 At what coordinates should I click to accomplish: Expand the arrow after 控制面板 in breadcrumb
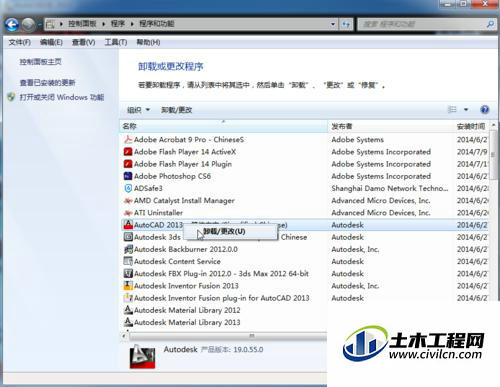click(103, 24)
